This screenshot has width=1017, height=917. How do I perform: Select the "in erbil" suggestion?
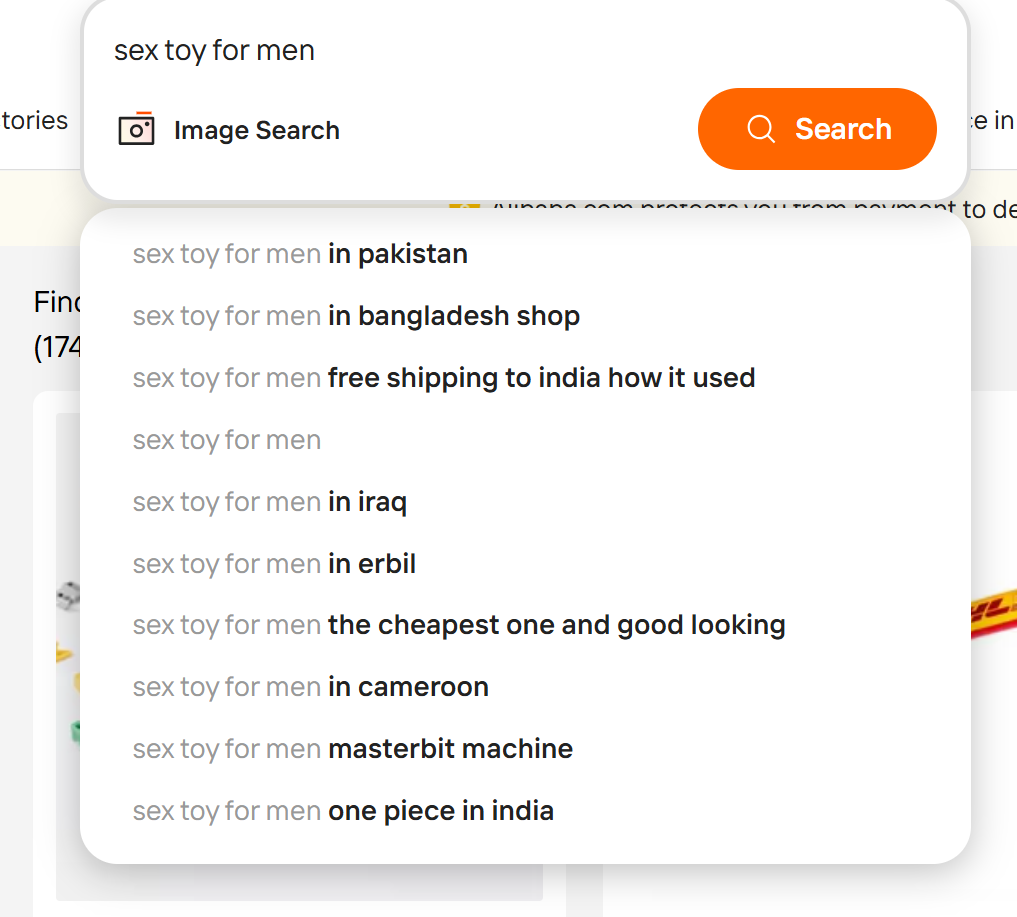(274, 564)
